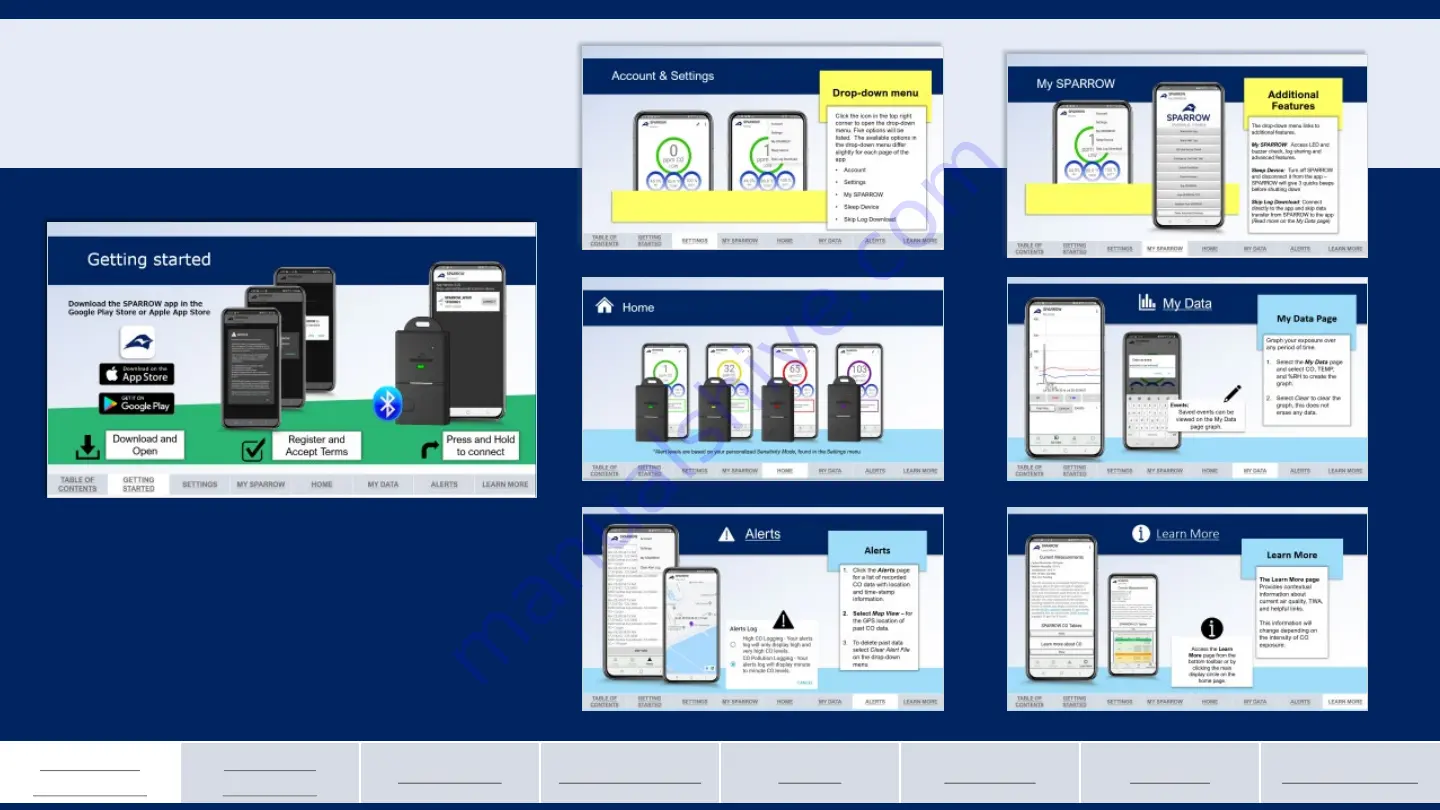Click CANCEL in the Alerts Log dialog

coord(805,683)
